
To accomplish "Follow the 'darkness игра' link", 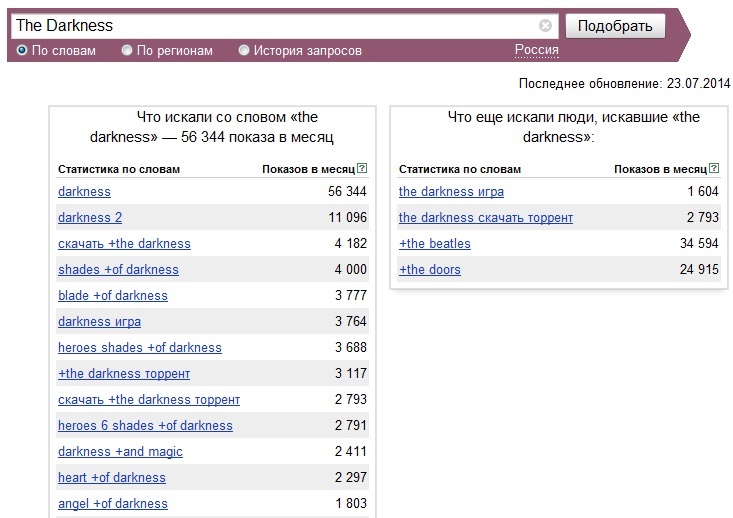I will pos(100,322).
